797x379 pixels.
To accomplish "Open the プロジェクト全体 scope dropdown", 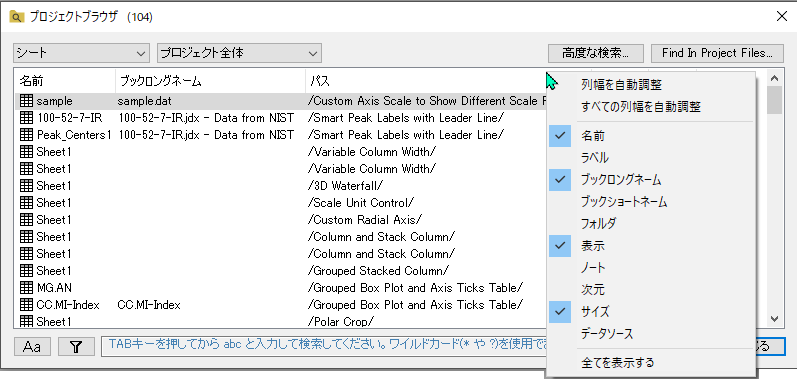I will pos(239,53).
